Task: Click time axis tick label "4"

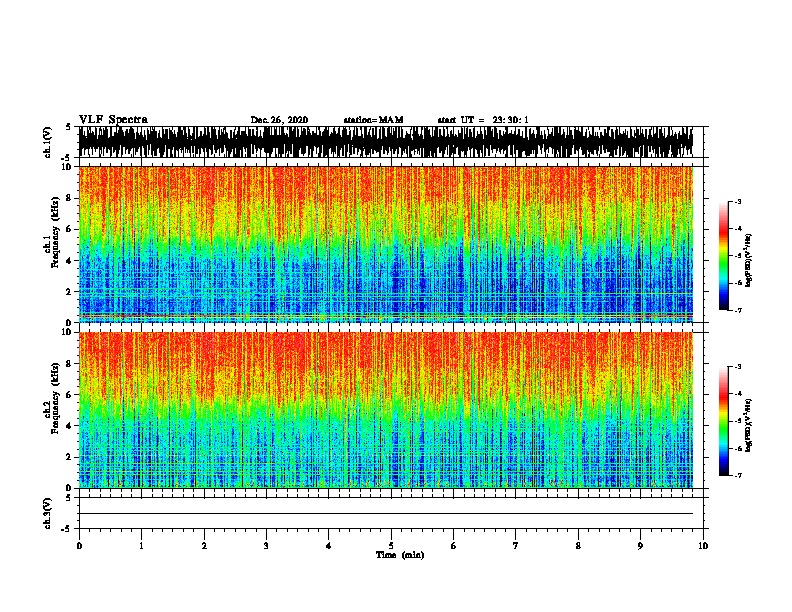Action: click(329, 546)
